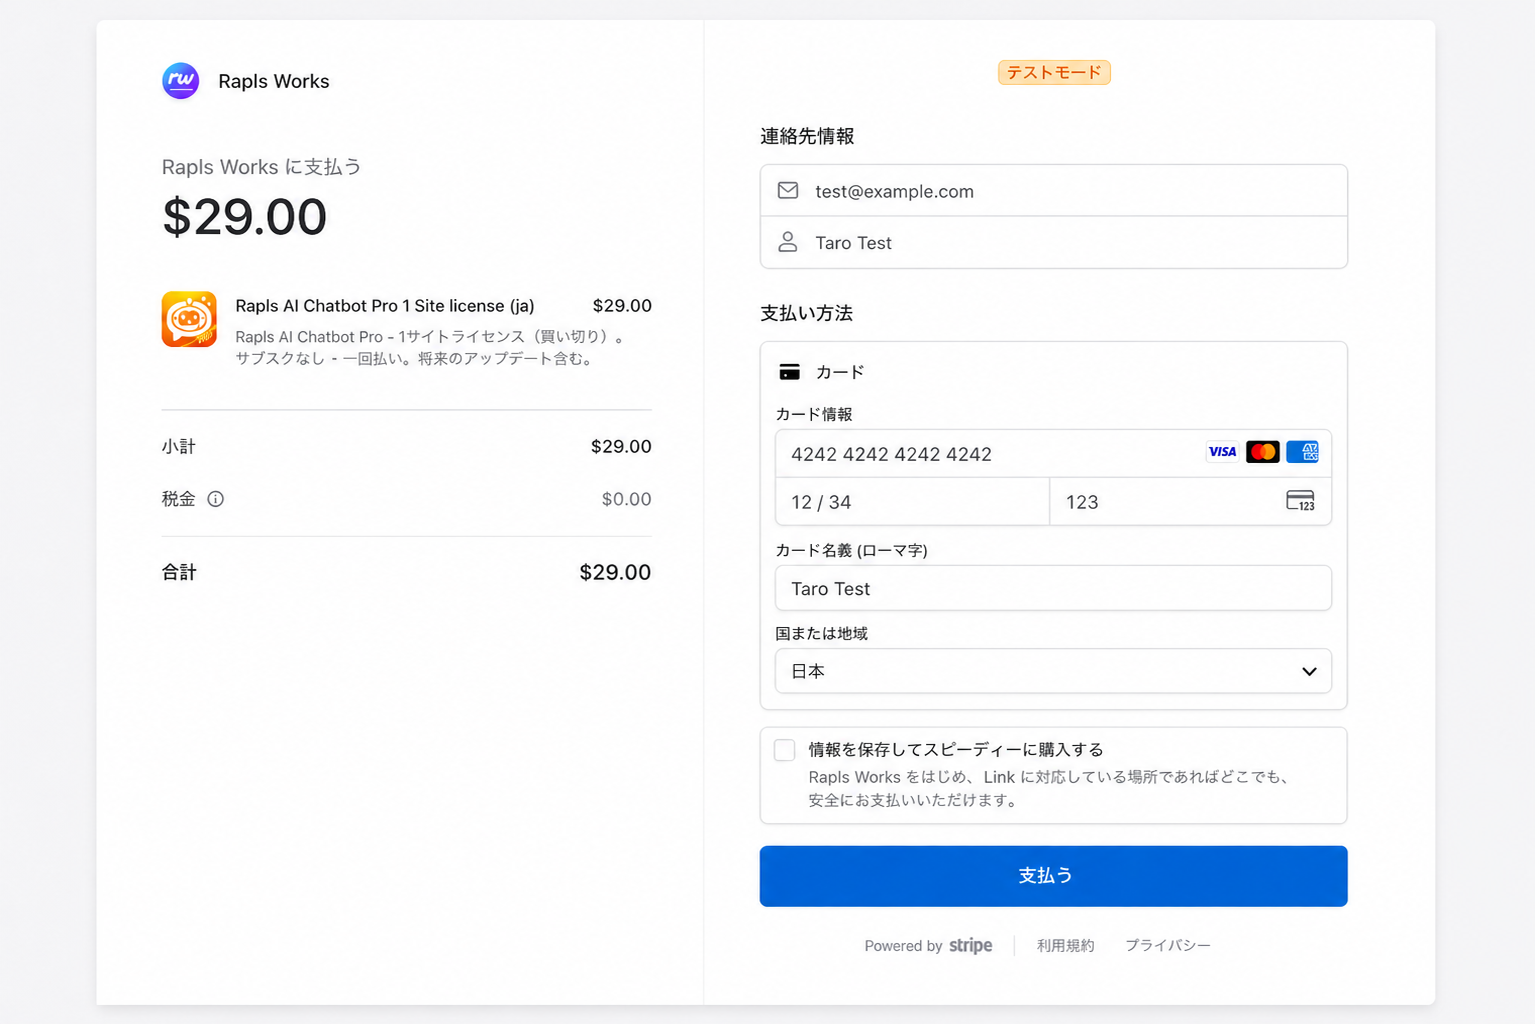Click the 支払い方法 section heading
The image size is (1535, 1024).
(806, 313)
